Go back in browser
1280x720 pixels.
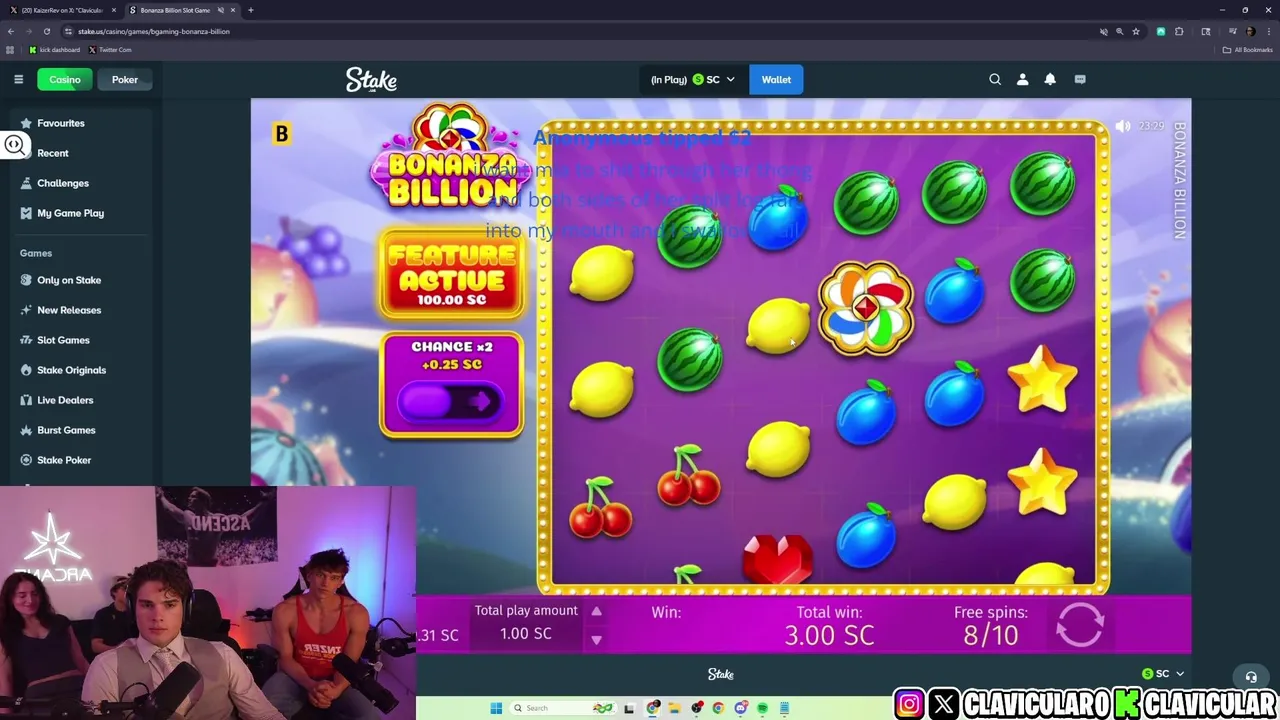click(10, 31)
